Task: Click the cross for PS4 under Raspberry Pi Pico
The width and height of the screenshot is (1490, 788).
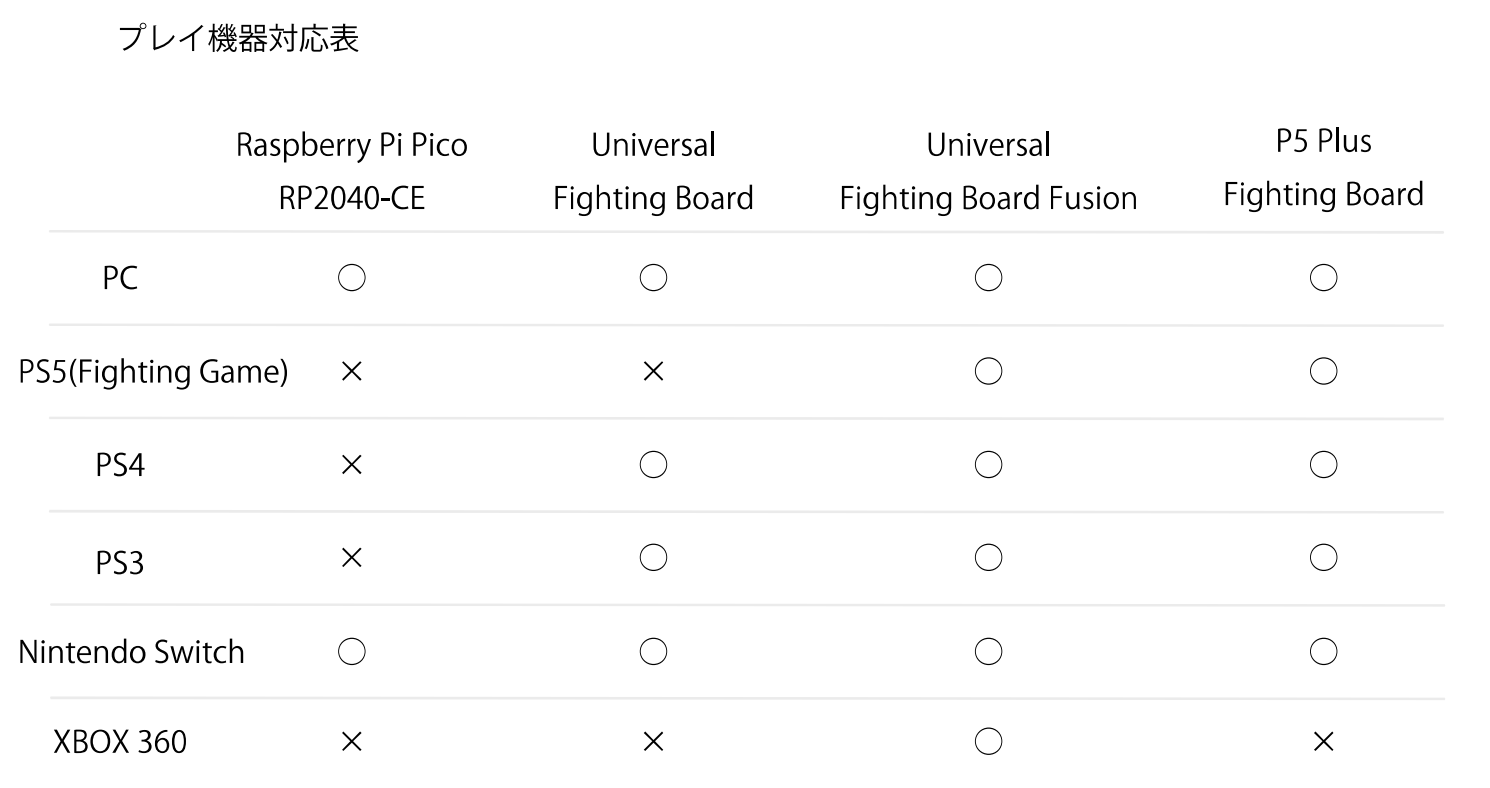Action: click(x=351, y=465)
